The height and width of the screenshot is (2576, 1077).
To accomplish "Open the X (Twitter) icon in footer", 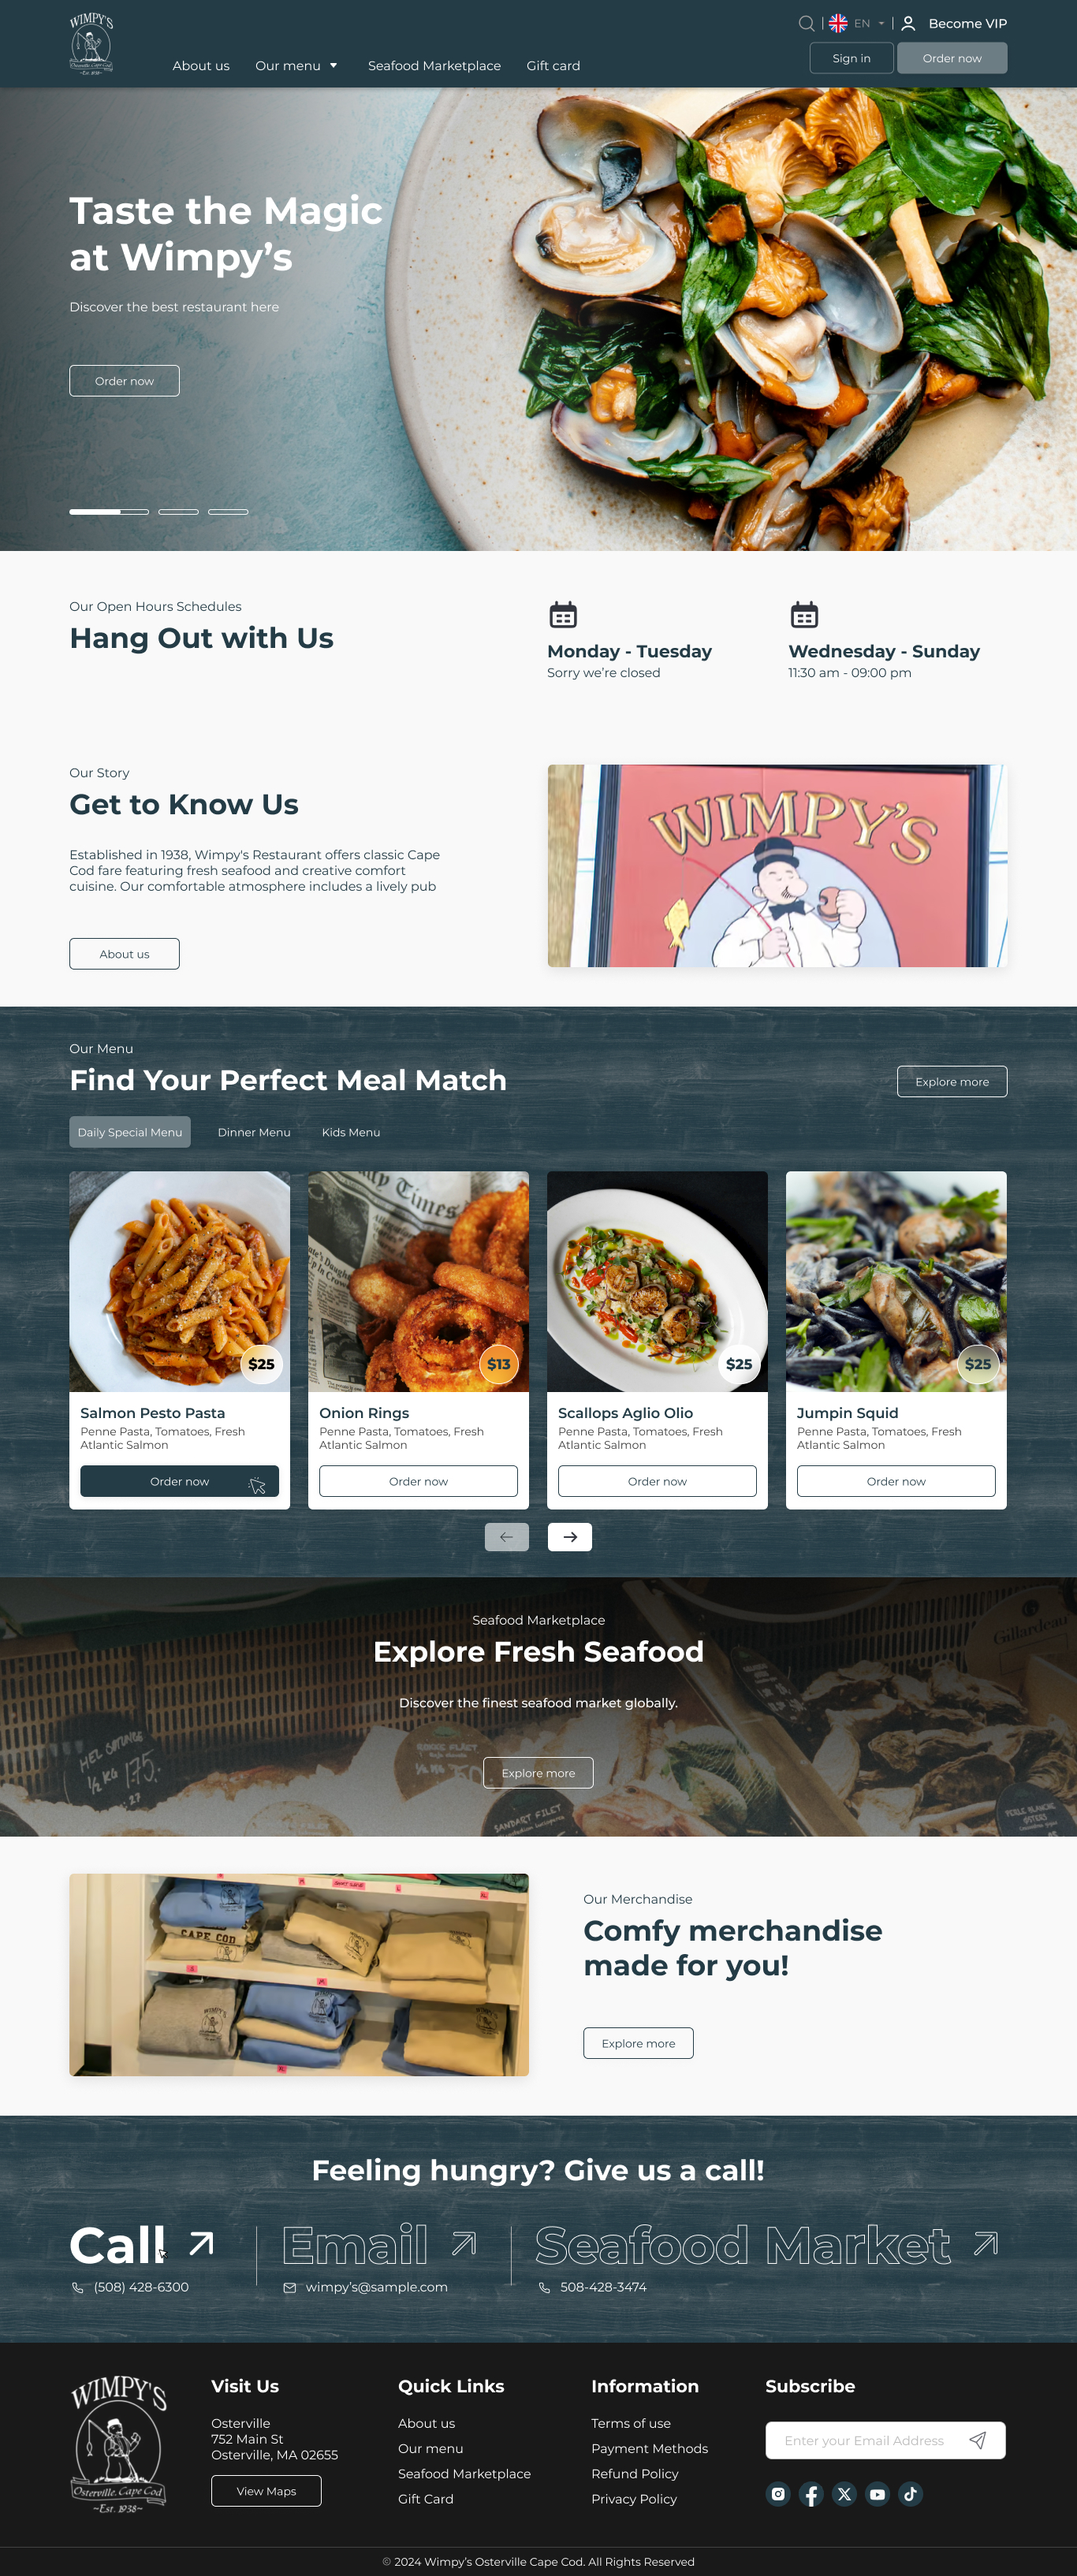I will coord(844,2494).
